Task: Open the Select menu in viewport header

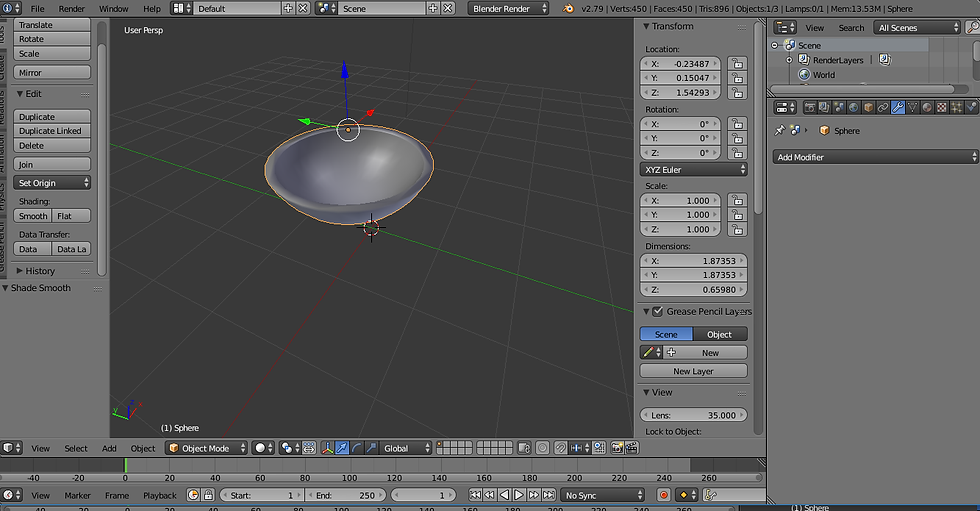Action: 76,448
